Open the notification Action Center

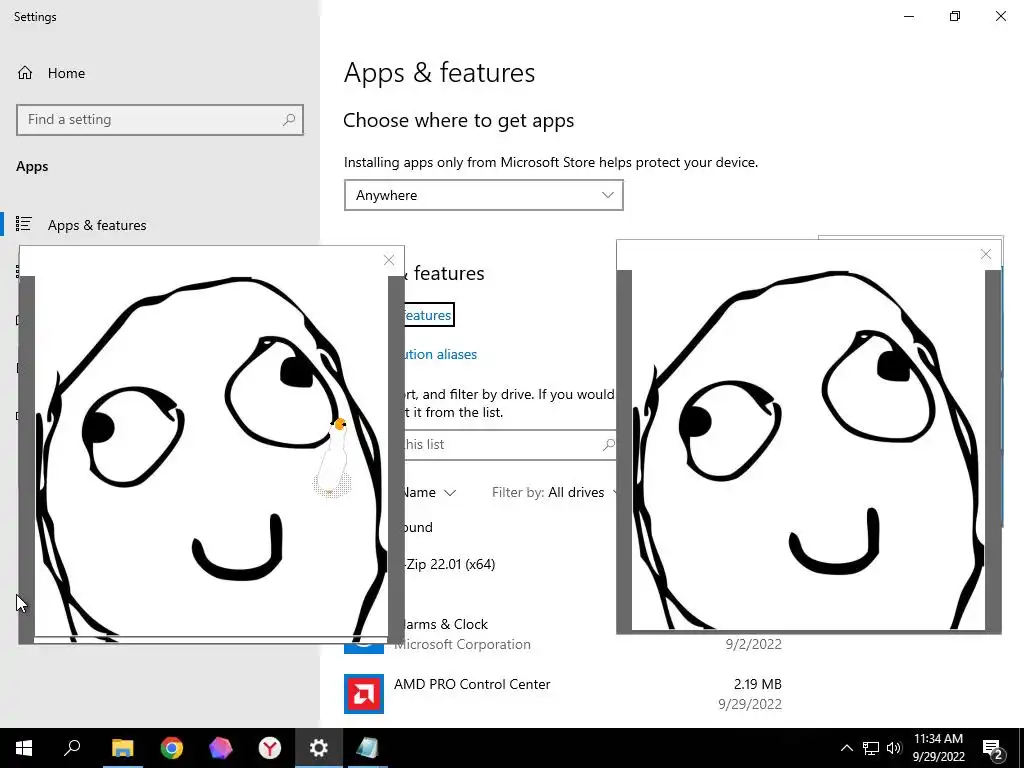pyautogui.click(x=993, y=748)
